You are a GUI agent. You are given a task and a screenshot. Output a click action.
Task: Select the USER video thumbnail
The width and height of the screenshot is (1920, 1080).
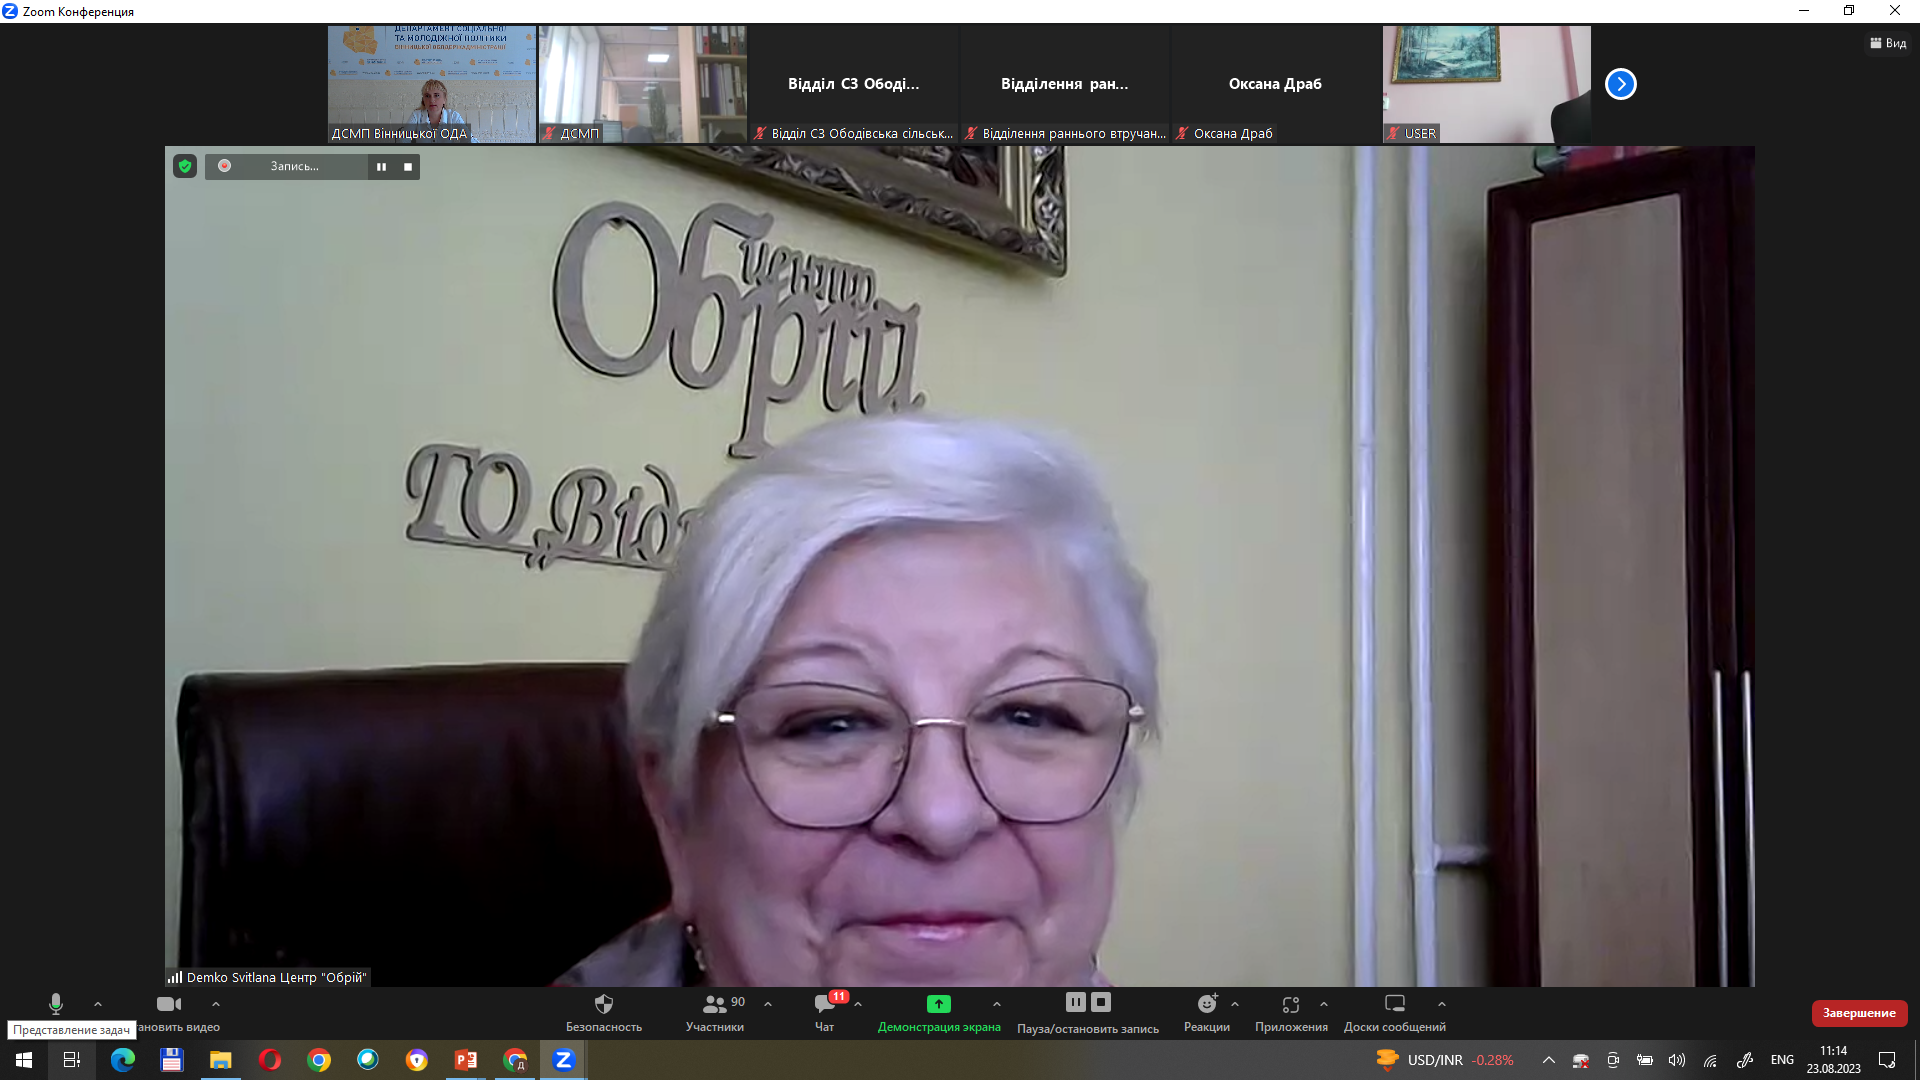pyautogui.click(x=1487, y=84)
